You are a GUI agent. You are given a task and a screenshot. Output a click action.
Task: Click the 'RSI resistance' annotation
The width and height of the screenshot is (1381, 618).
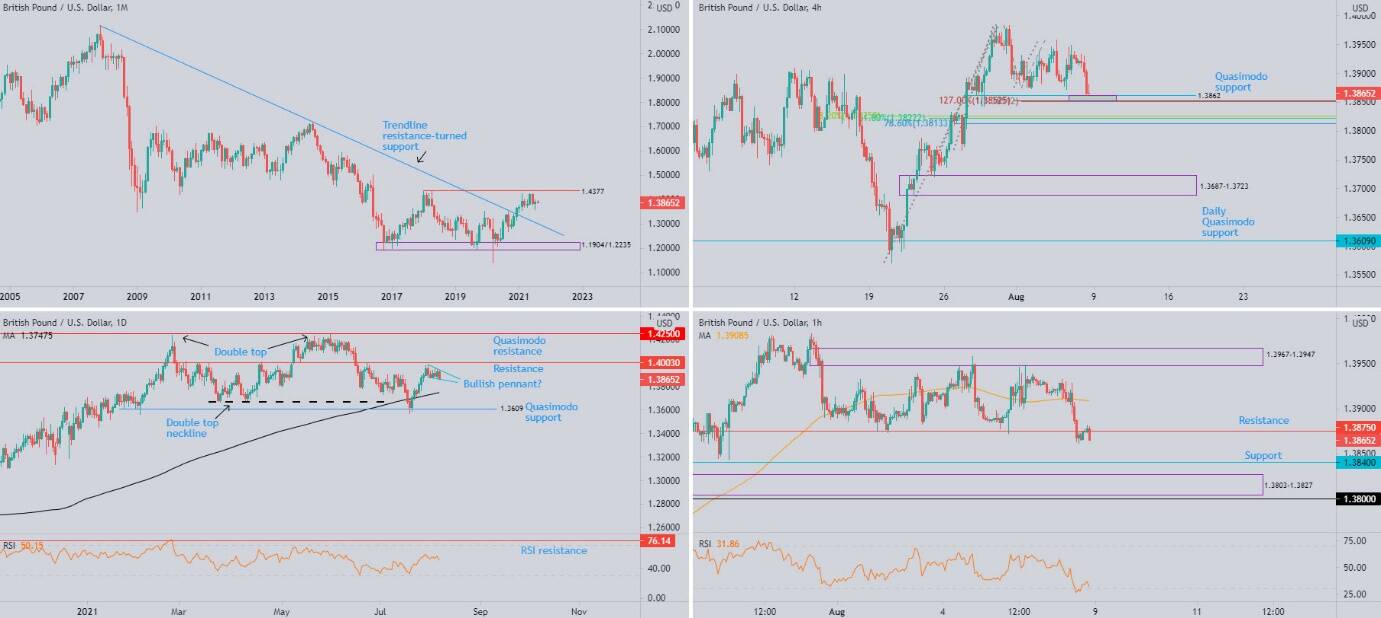[x=553, y=551]
